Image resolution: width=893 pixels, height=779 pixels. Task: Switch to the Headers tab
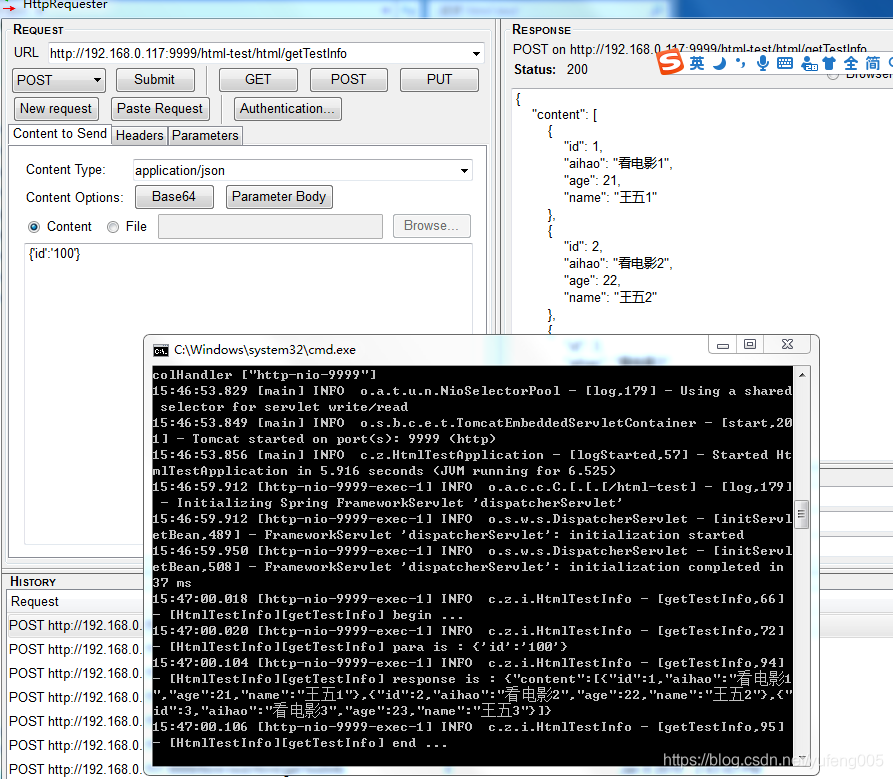[139, 135]
